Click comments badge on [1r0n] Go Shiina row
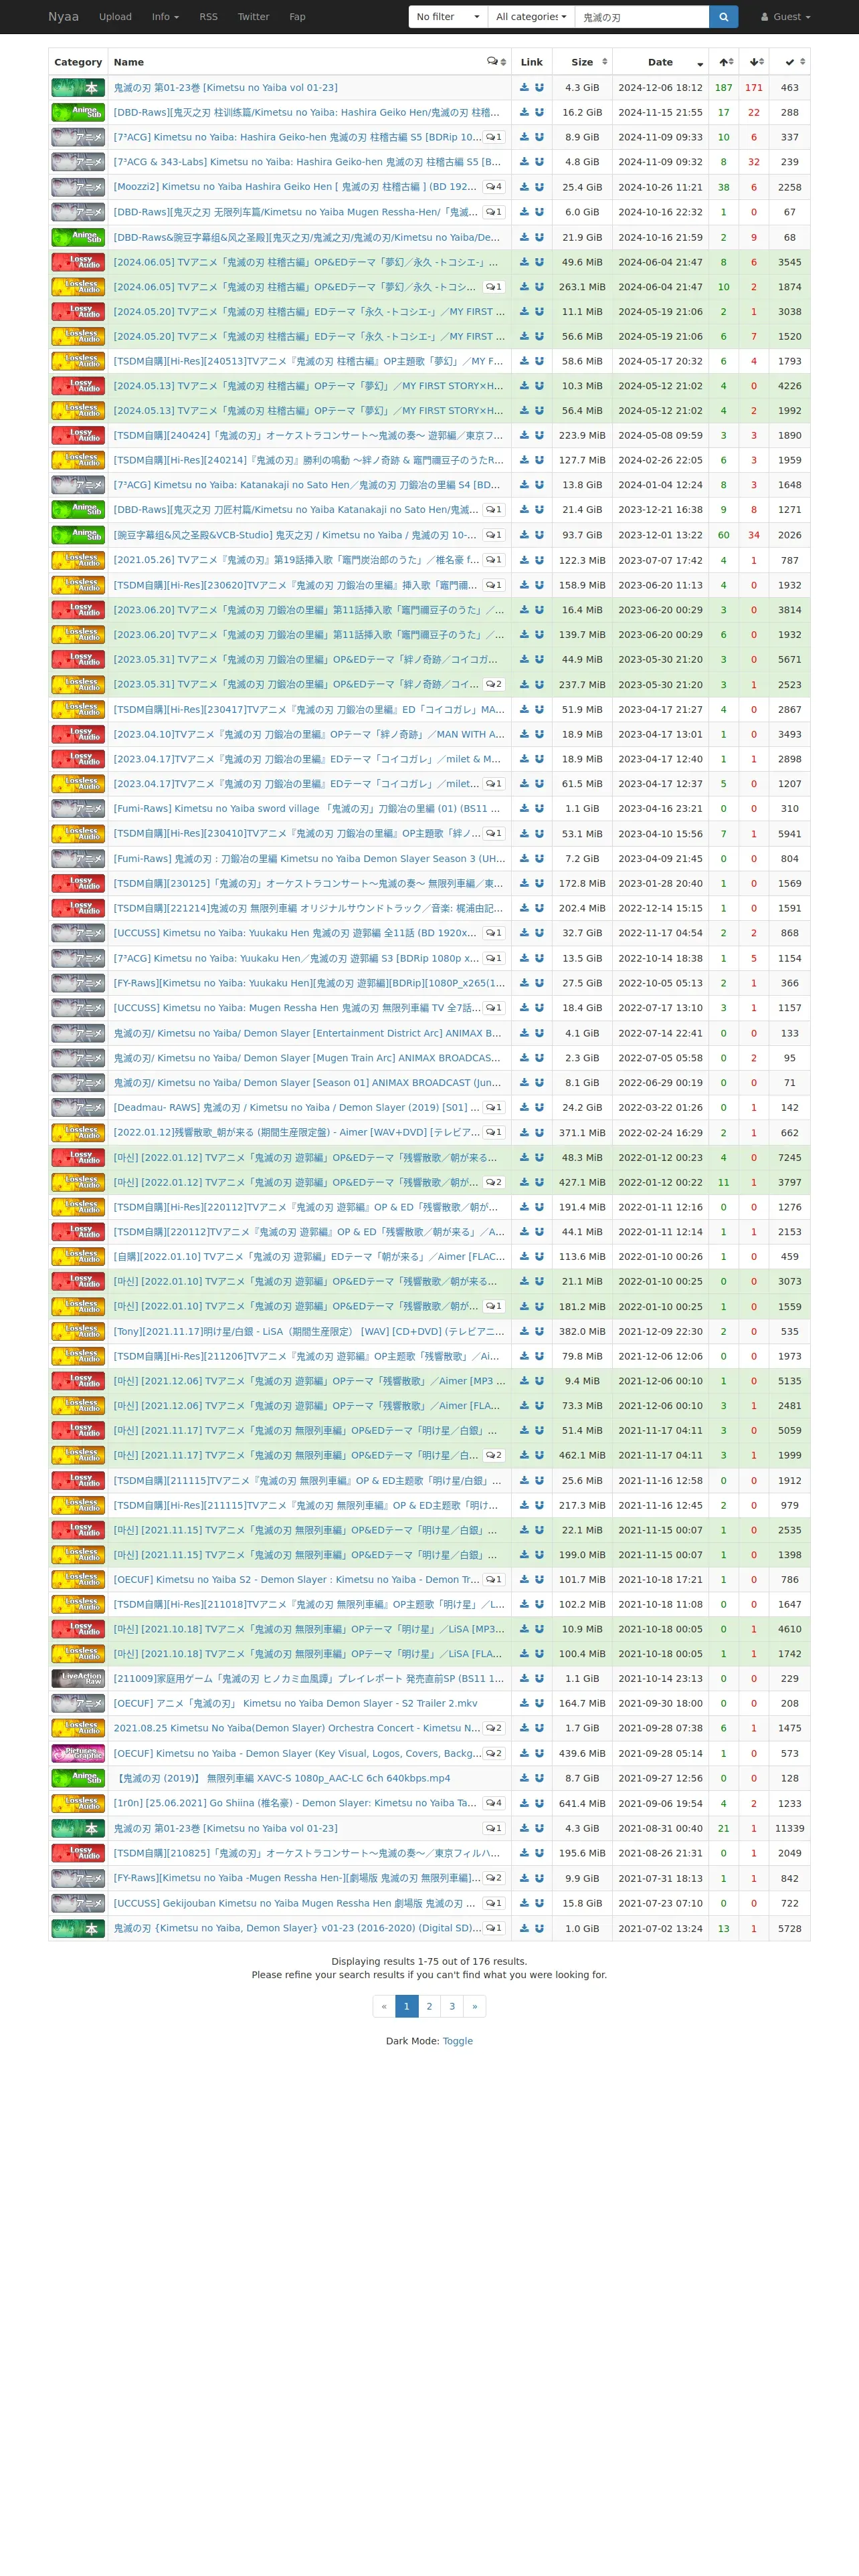 [x=493, y=1803]
